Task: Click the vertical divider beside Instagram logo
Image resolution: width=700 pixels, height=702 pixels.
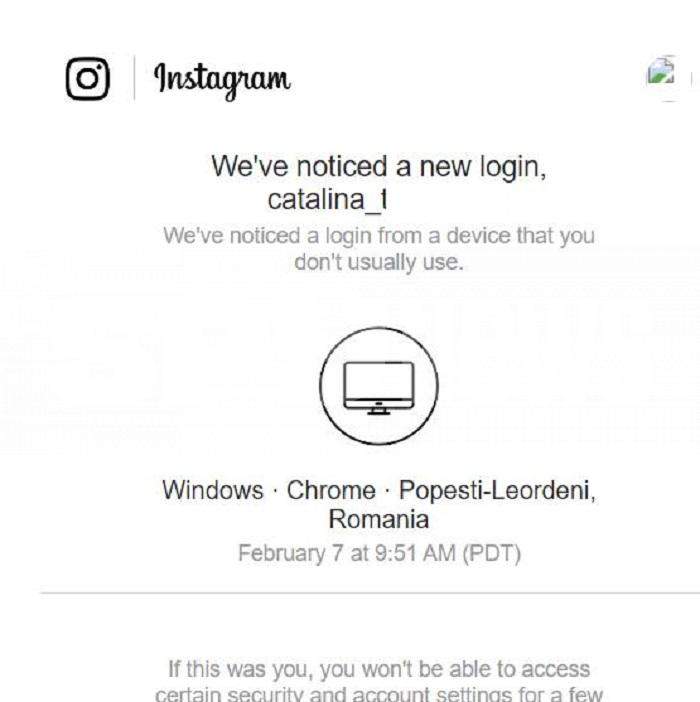Action: click(135, 78)
